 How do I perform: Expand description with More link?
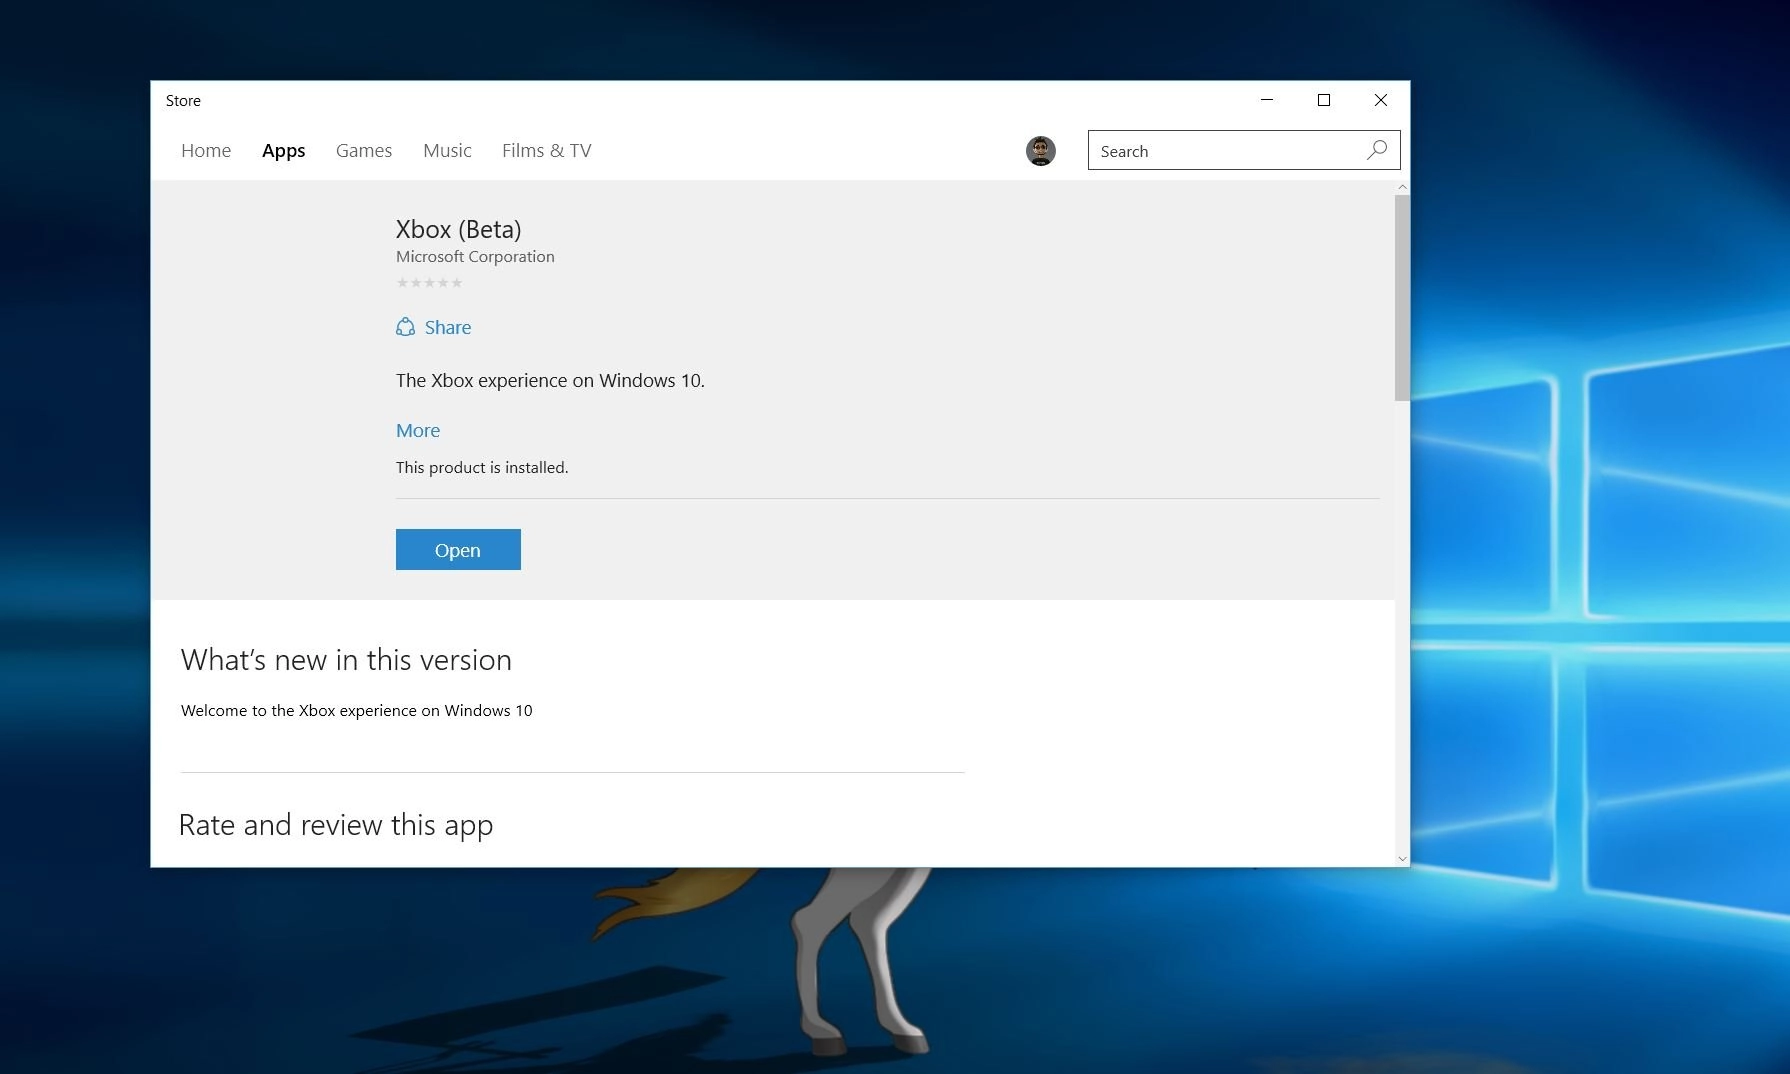(x=418, y=431)
